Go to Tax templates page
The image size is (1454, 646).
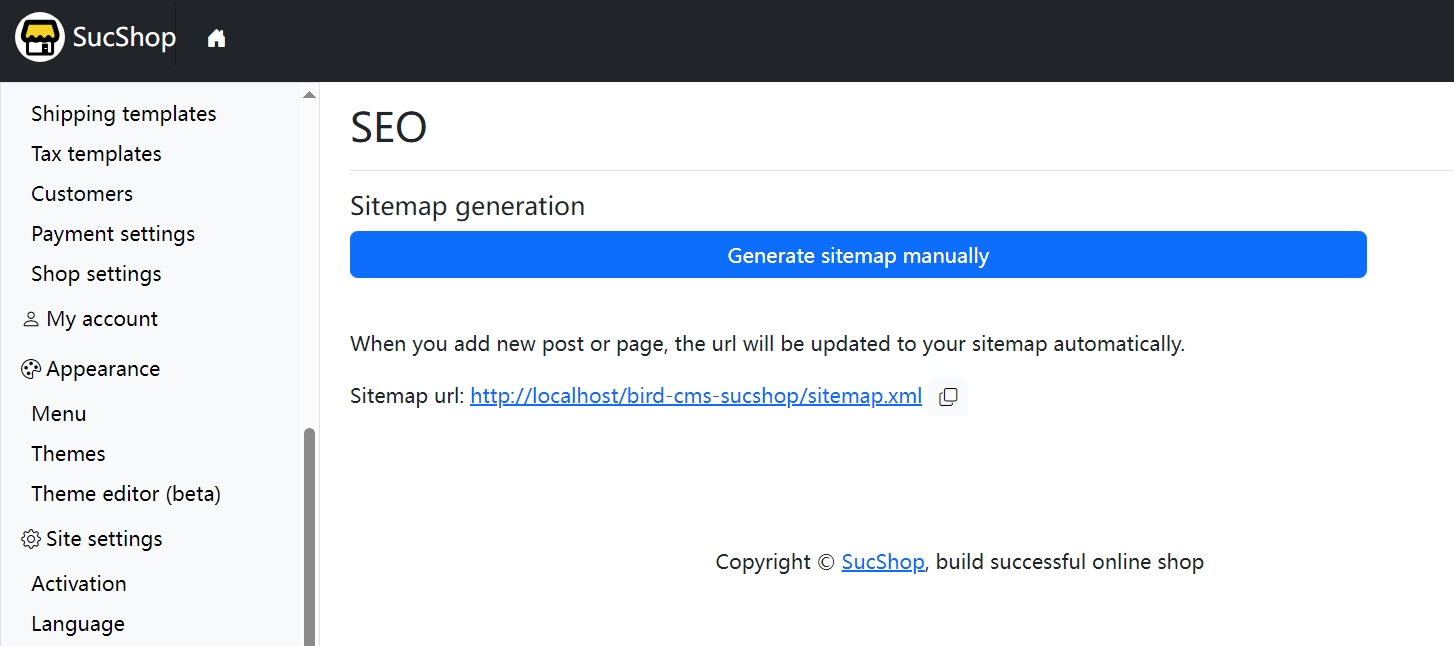96,154
